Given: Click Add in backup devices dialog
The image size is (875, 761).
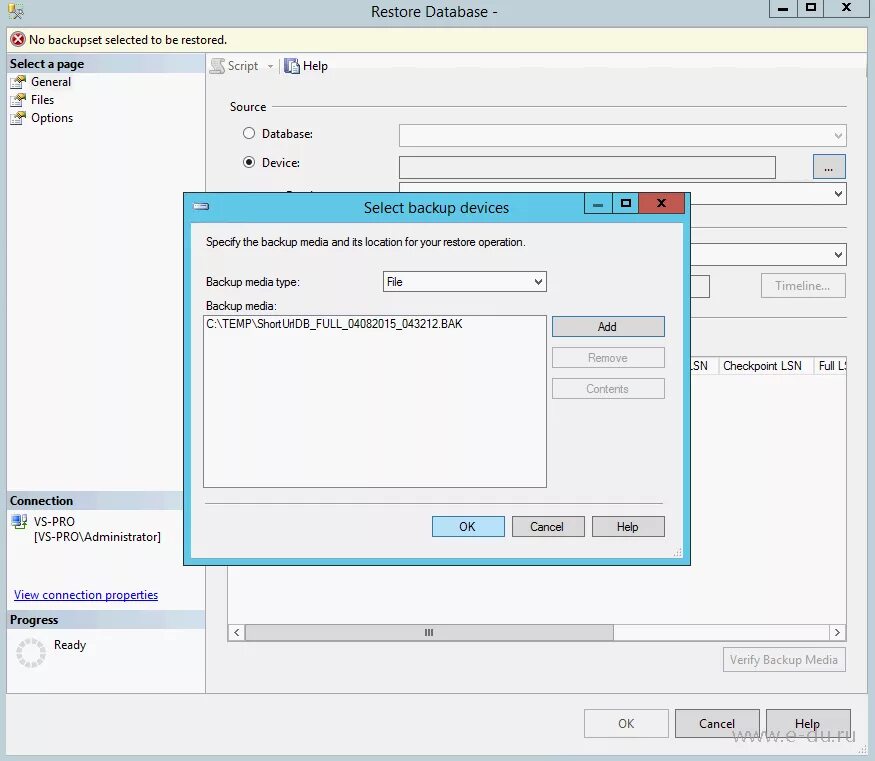Looking at the screenshot, I should 608,327.
